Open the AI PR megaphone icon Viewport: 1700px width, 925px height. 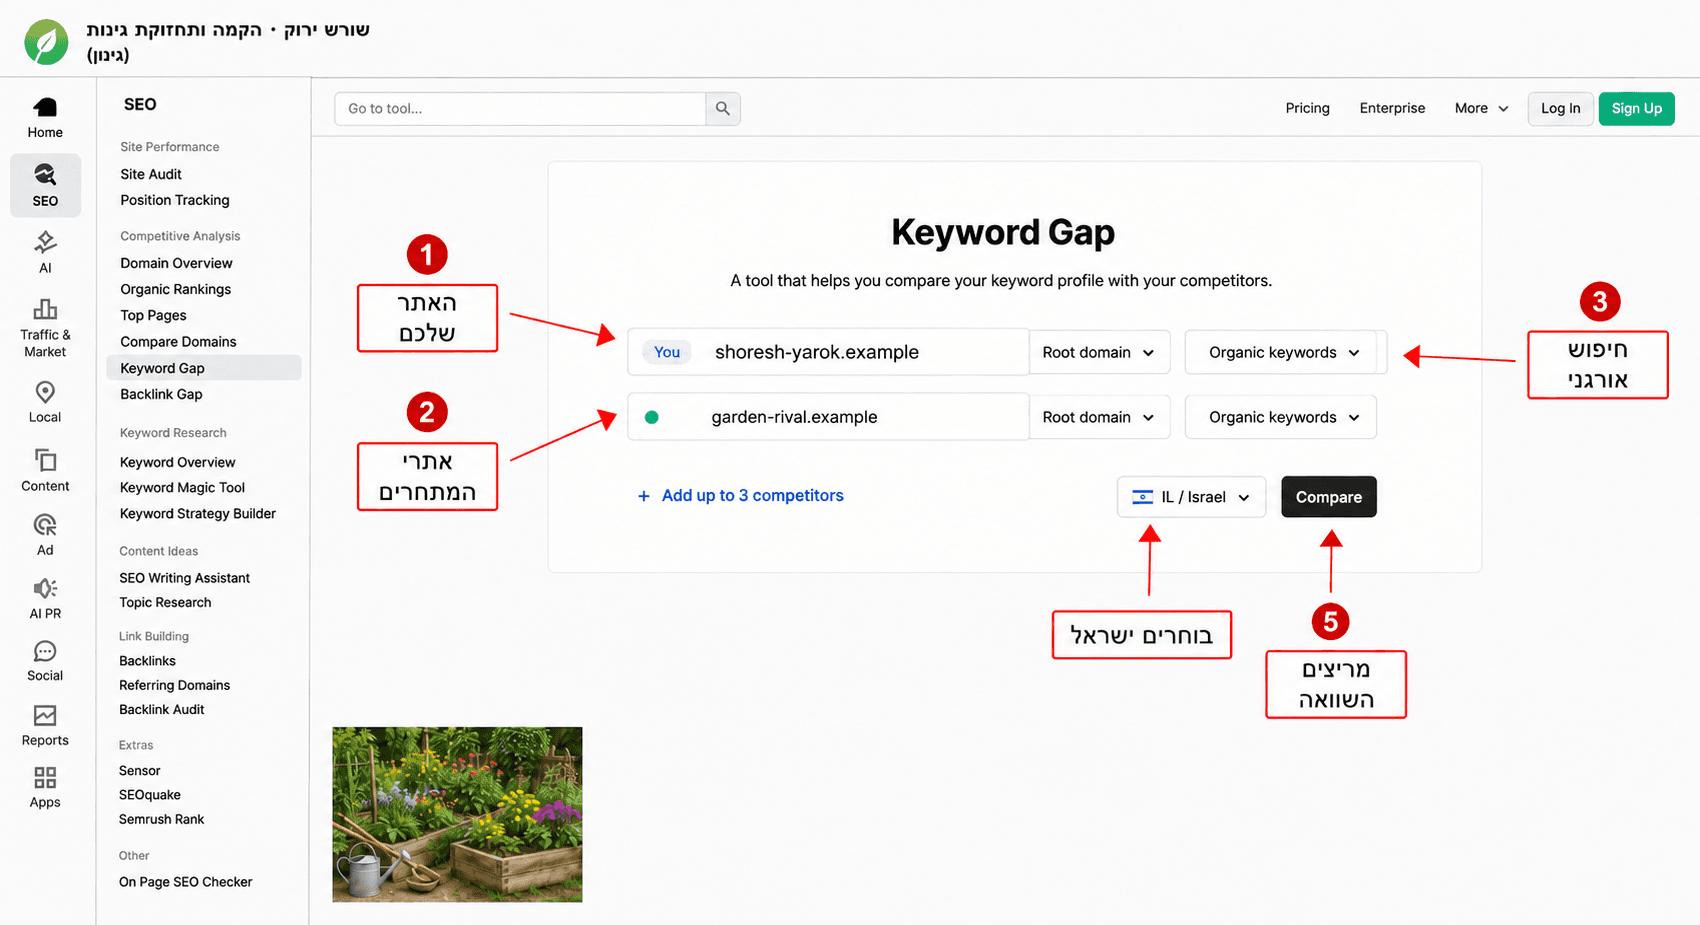pos(45,588)
